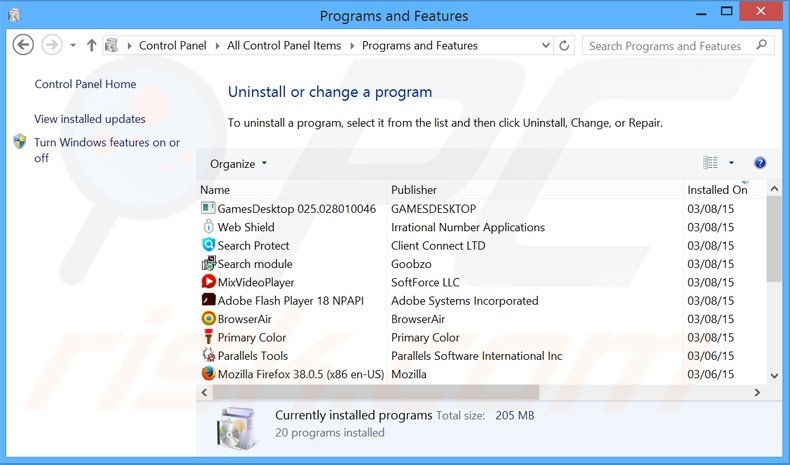Expand the chevron before Control Panel breadcrumb
The width and height of the screenshot is (790, 465).
(129, 46)
